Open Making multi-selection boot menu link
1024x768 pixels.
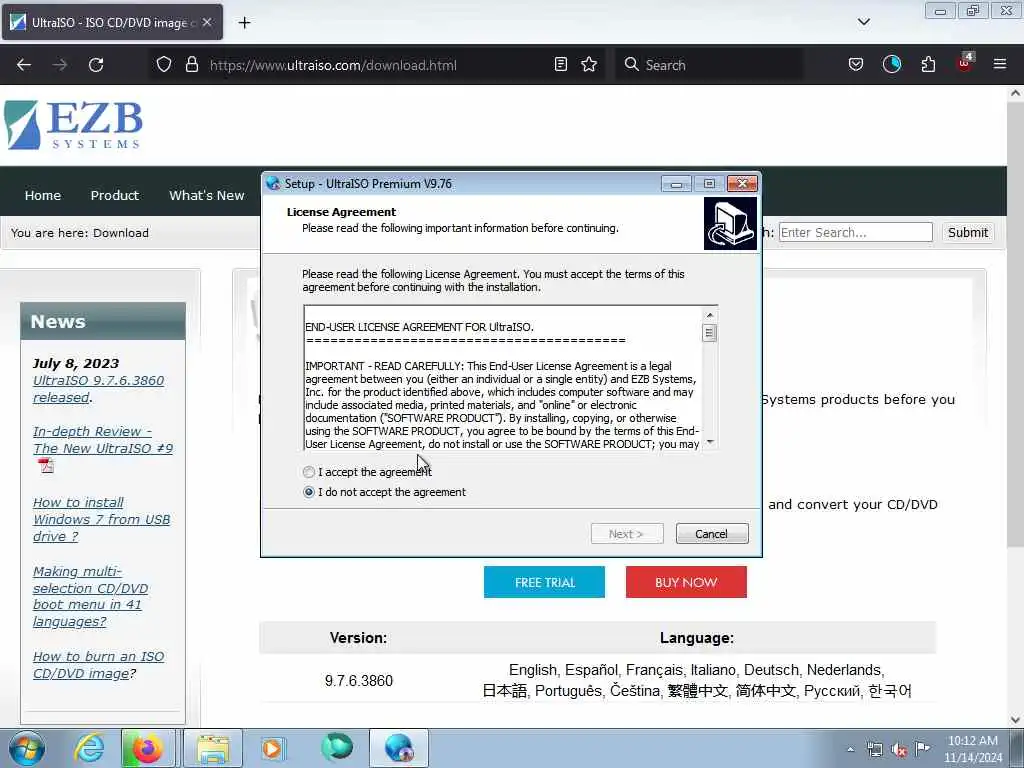click(90, 596)
